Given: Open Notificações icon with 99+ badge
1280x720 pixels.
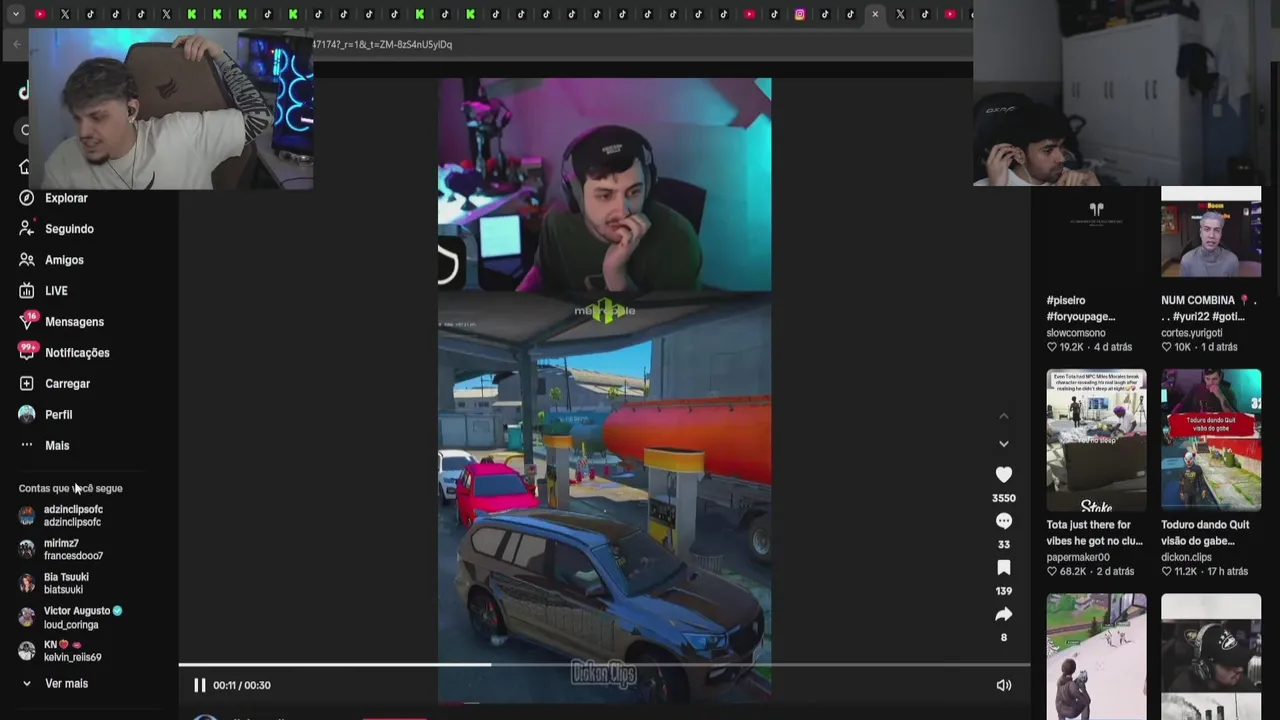Looking at the screenshot, I should 26,352.
